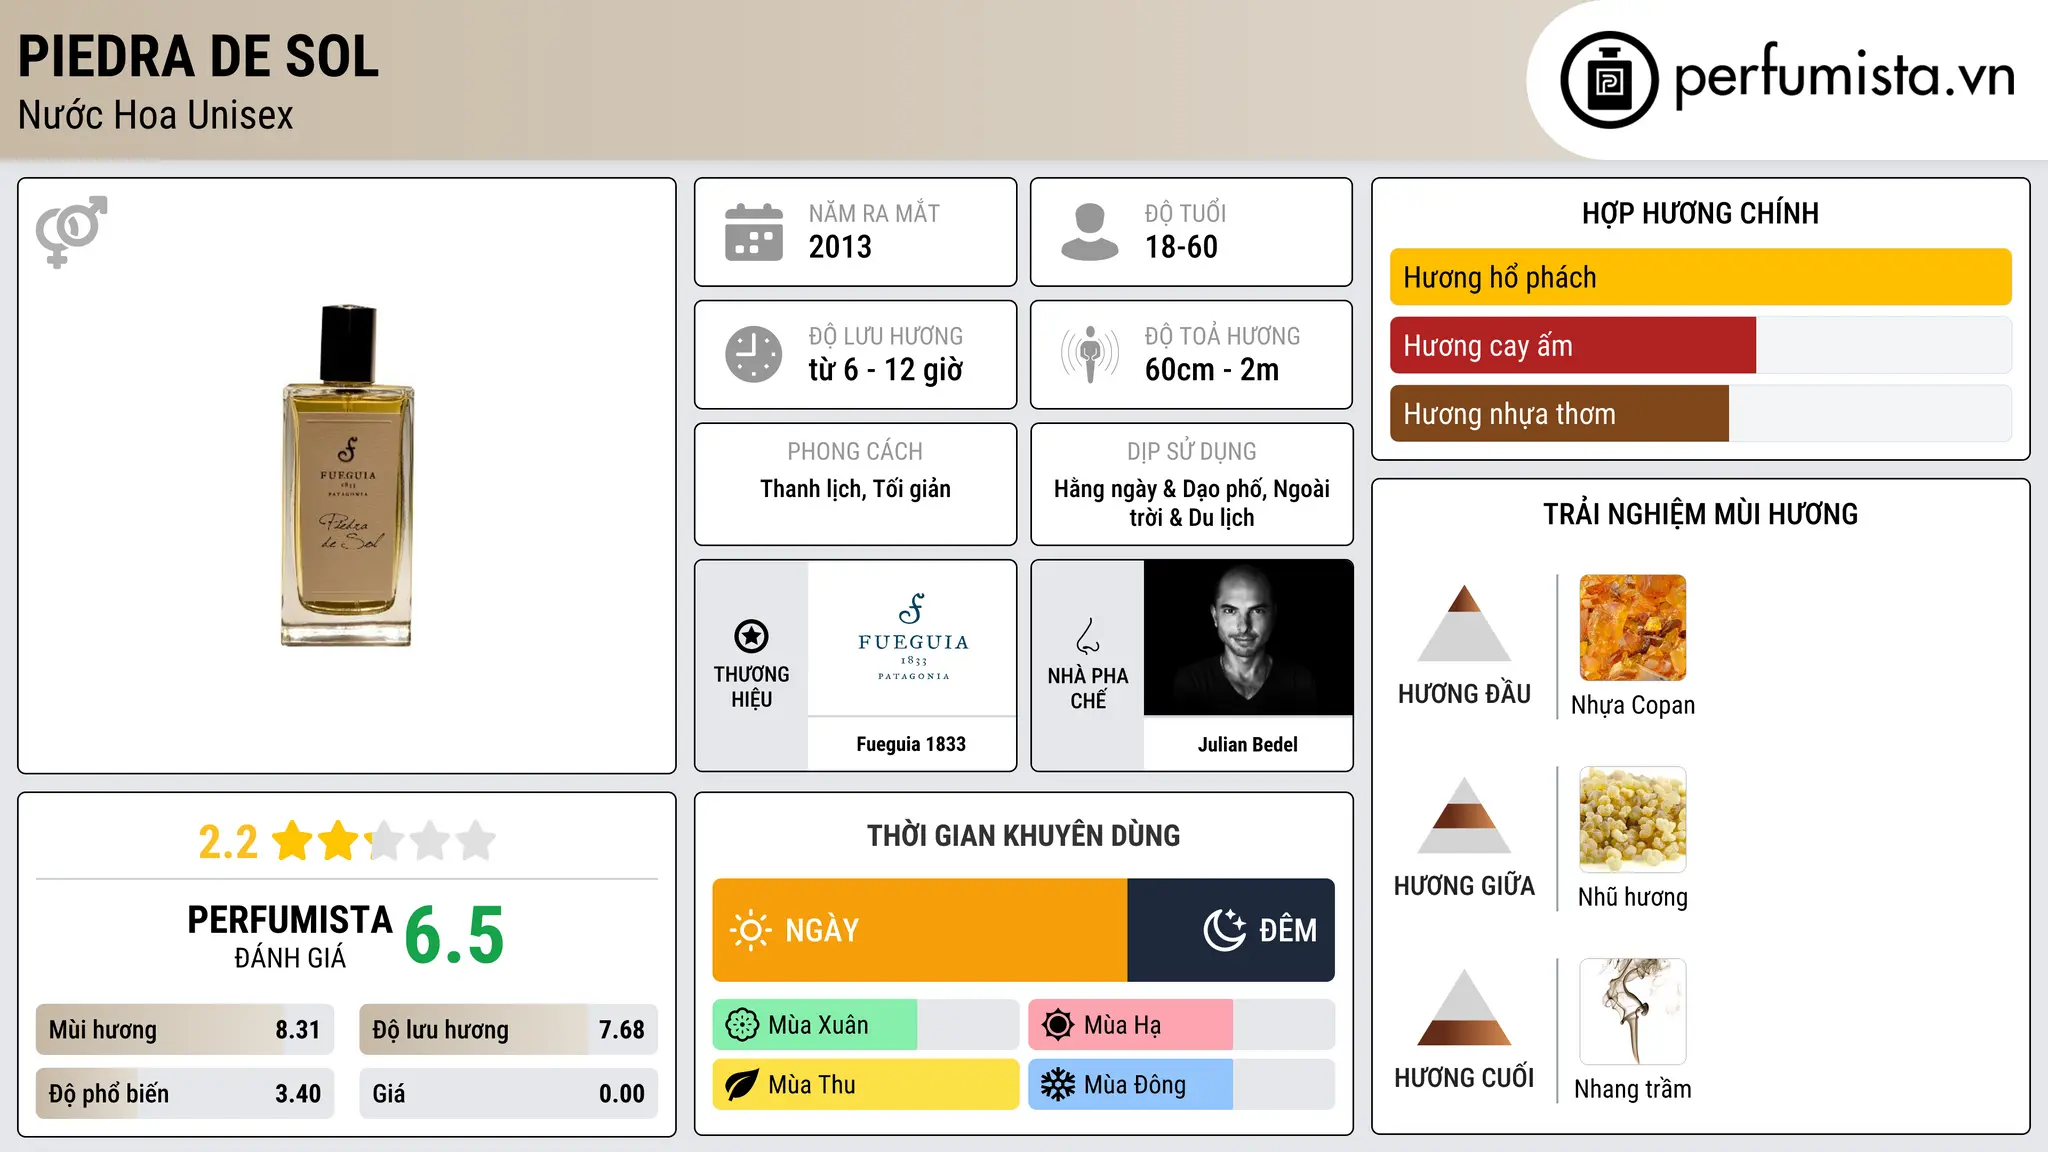Click the person icon beside Độ tuổi
This screenshot has height=1152, width=2048.
tap(1090, 232)
